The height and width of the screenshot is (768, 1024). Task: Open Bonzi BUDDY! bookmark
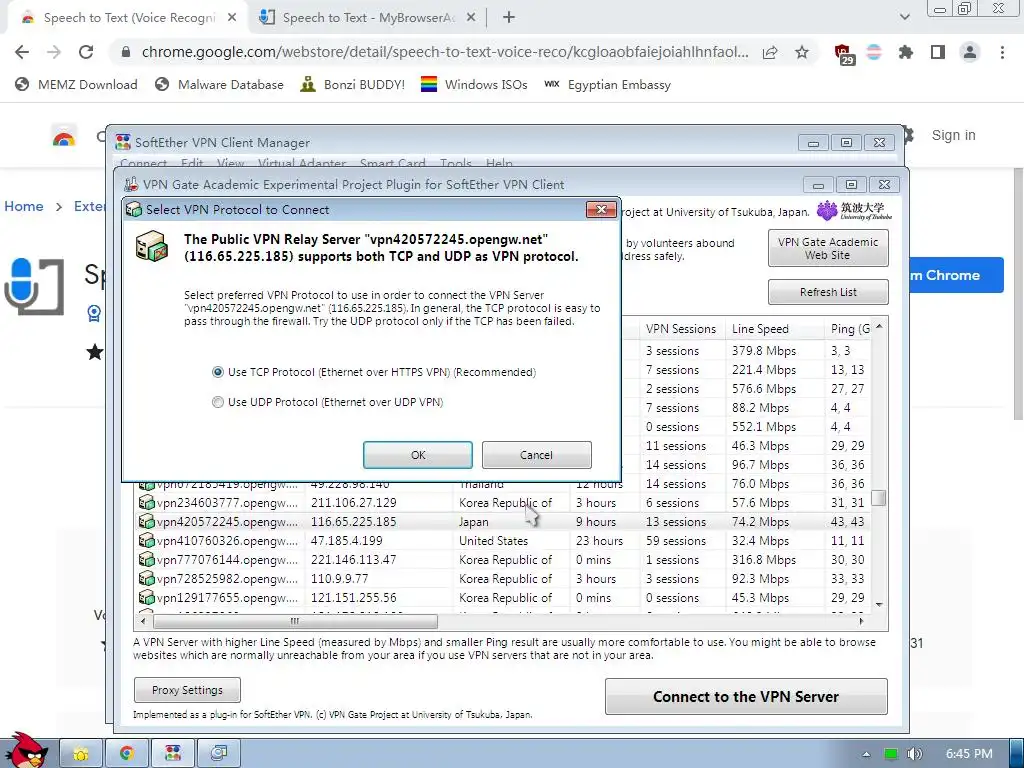point(353,84)
